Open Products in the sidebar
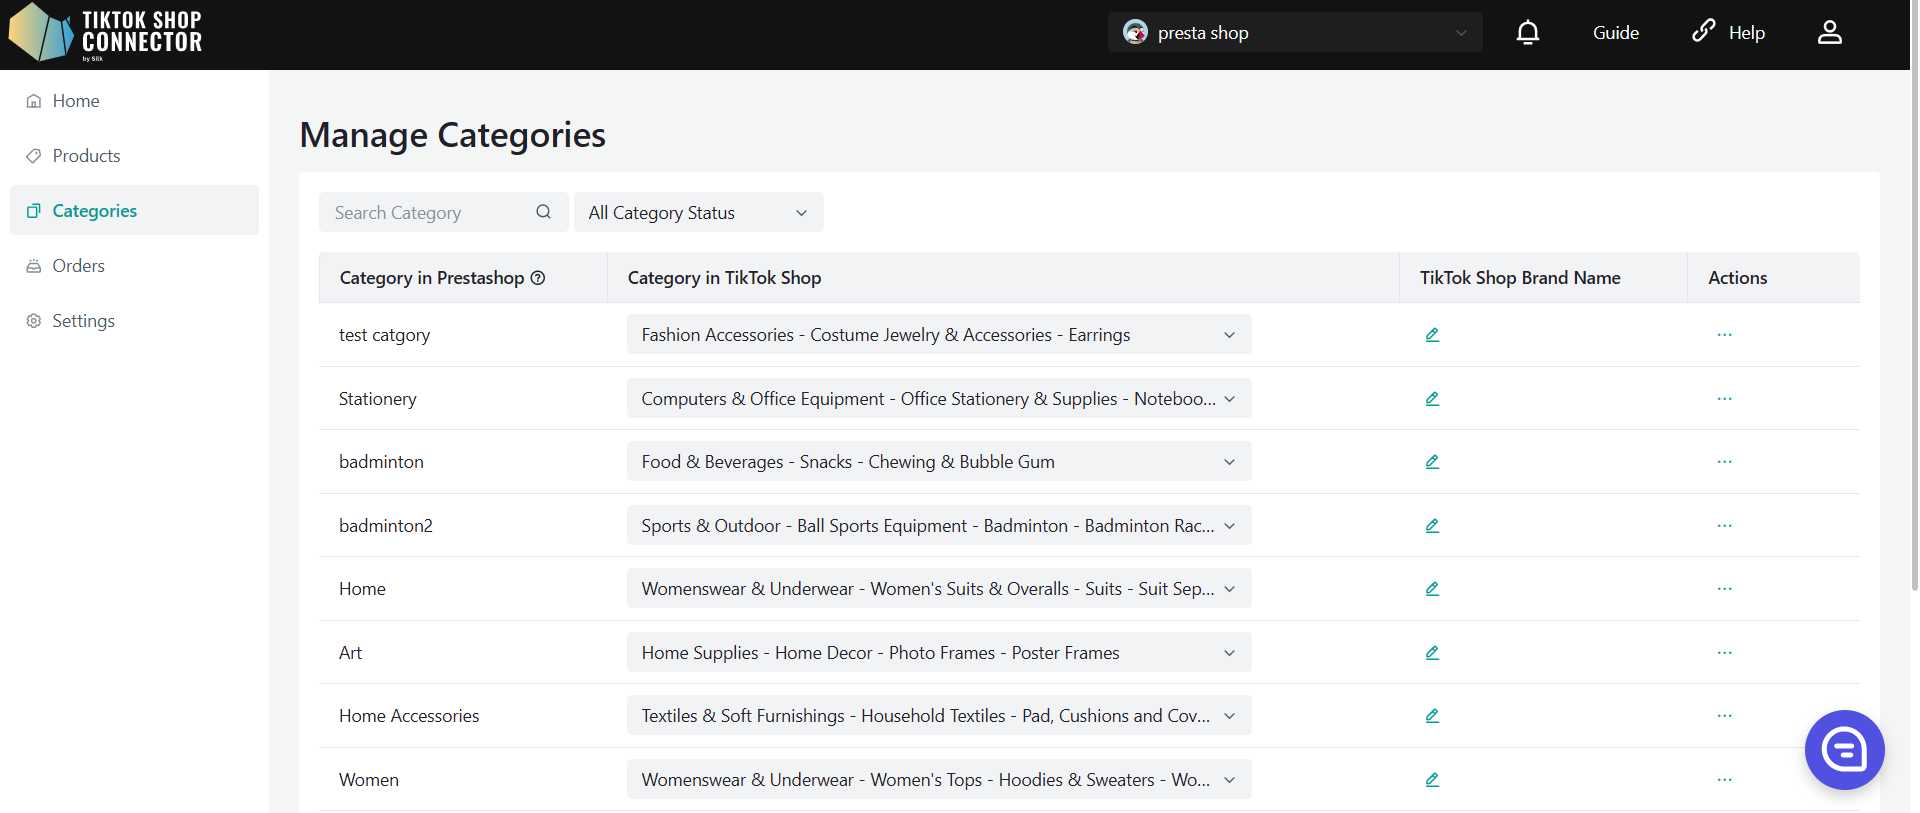 click(x=134, y=156)
